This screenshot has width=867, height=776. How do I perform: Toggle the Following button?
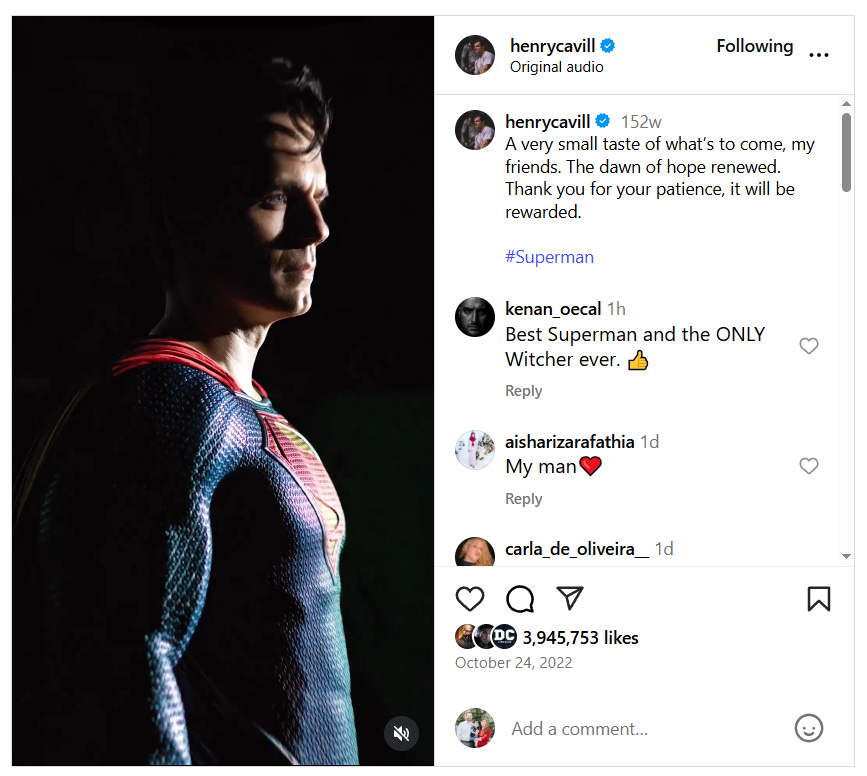pos(754,46)
